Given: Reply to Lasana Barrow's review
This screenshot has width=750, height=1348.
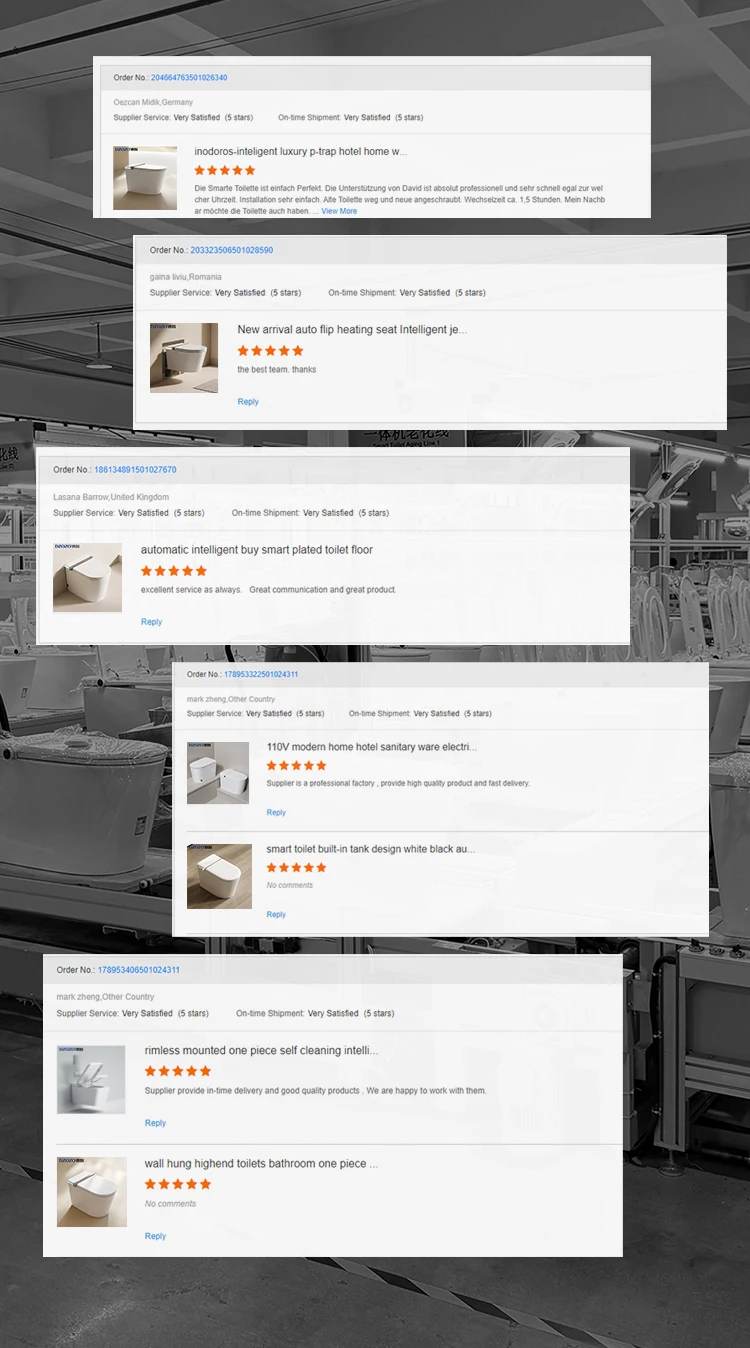Looking at the screenshot, I should tap(151, 622).
